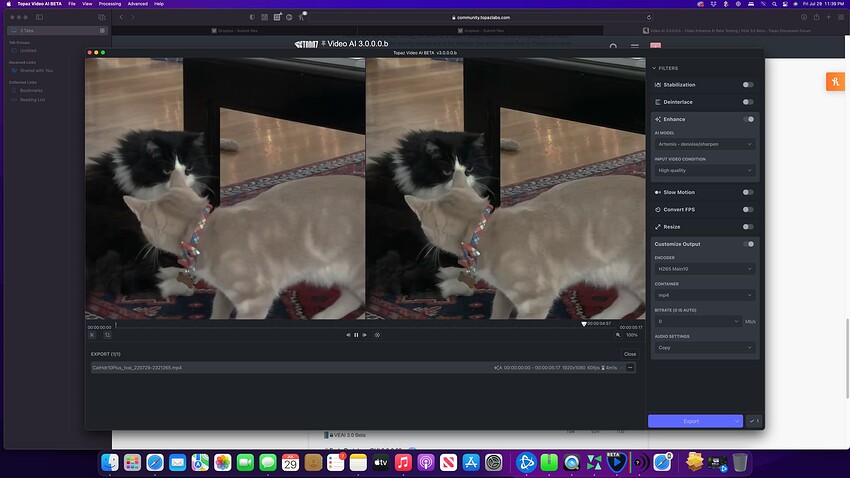Open Topaz Video AI BETA dock icon
This screenshot has height=478, width=850.
coord(616,462)
